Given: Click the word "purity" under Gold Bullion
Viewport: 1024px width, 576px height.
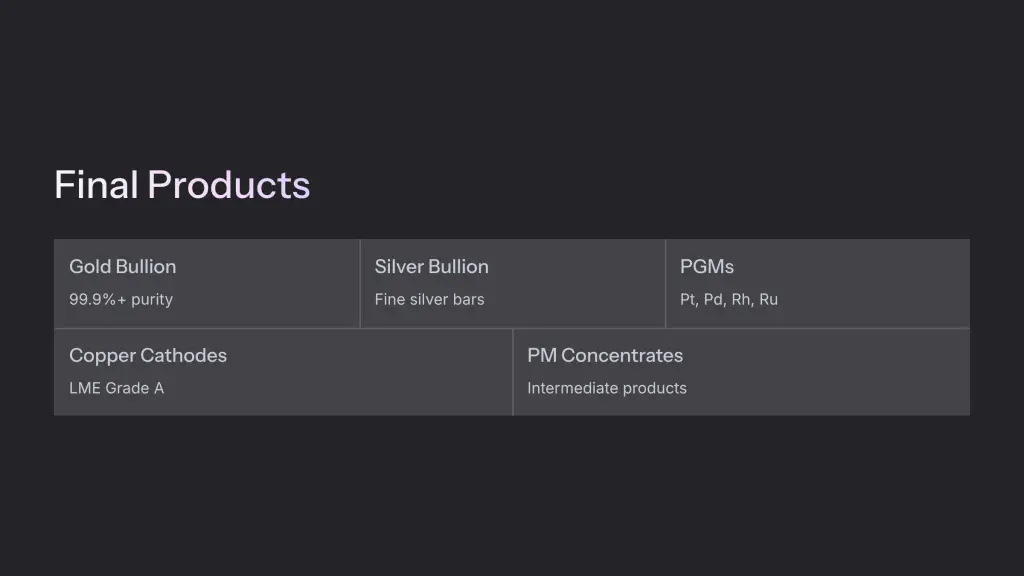Looking at the screenshot, I should click(151, 299).
